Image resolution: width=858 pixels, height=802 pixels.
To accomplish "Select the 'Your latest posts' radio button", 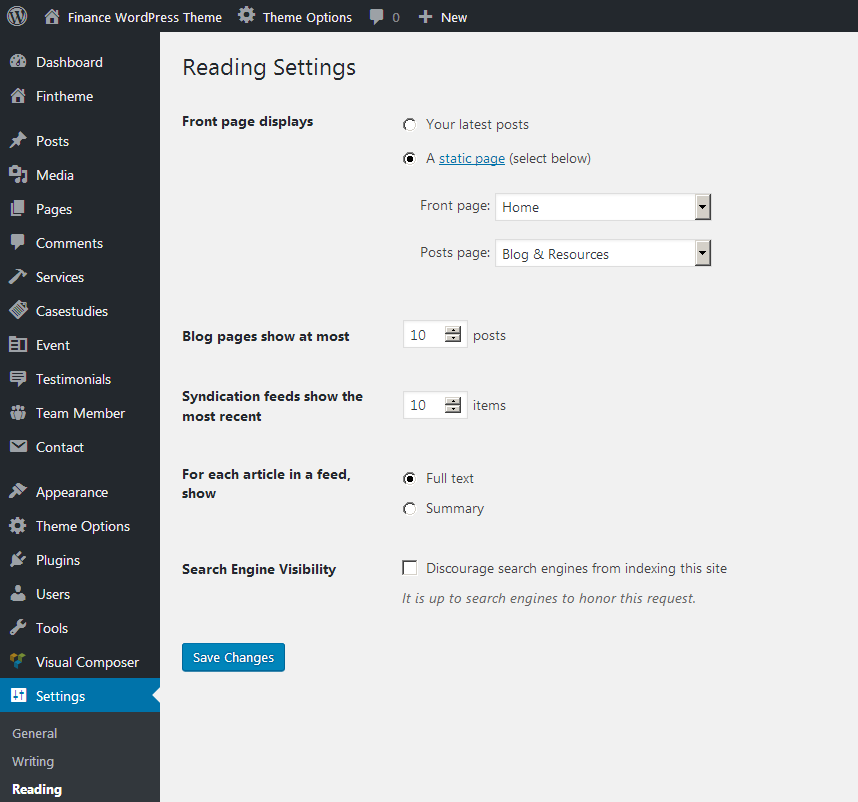I will click(x=409, y=125).
